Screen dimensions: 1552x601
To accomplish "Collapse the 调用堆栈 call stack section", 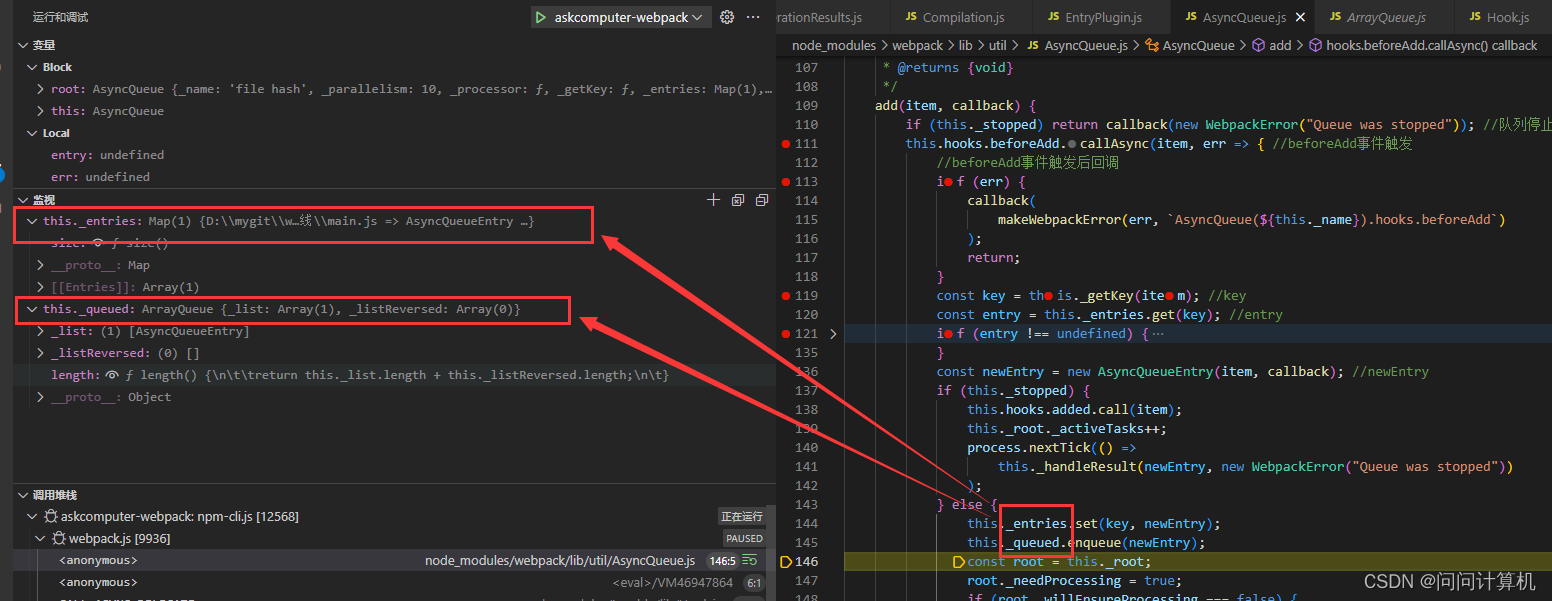I will pyautogui.click(x=23, y=495).
